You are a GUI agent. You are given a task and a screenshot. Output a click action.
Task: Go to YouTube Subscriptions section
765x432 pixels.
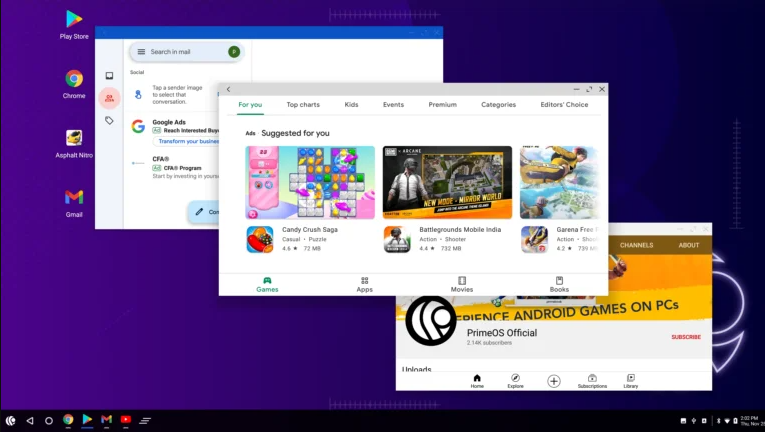click(592, 379)
